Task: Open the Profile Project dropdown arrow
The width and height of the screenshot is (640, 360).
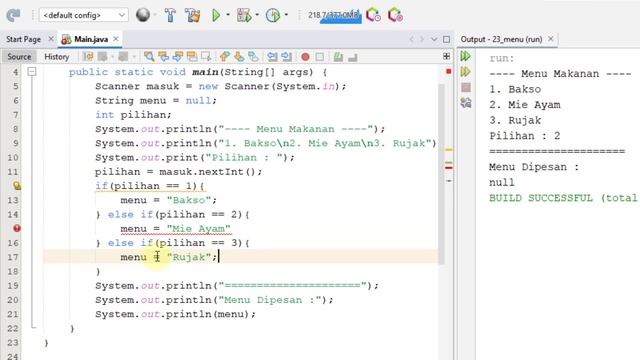Action: (286, 15)
